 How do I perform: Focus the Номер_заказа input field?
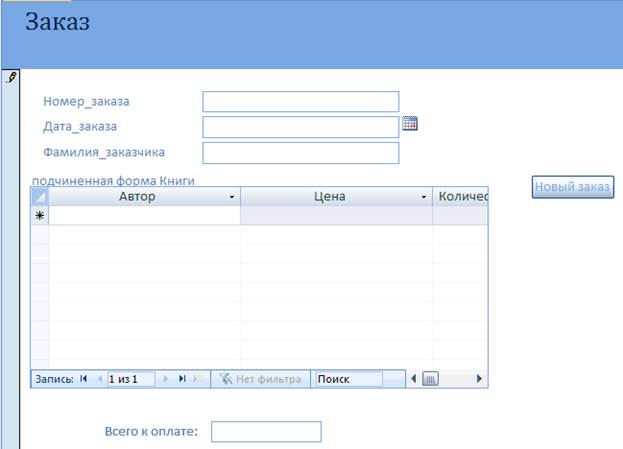point(301,102)
